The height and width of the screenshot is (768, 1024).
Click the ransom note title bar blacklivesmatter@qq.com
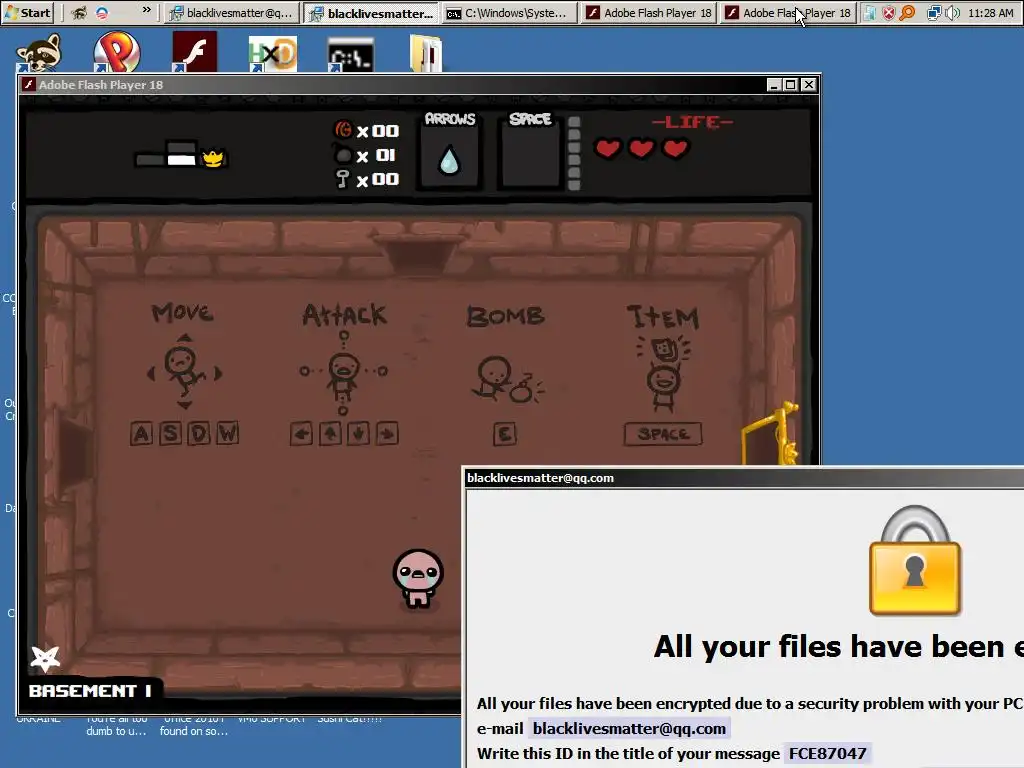[743, 478]
